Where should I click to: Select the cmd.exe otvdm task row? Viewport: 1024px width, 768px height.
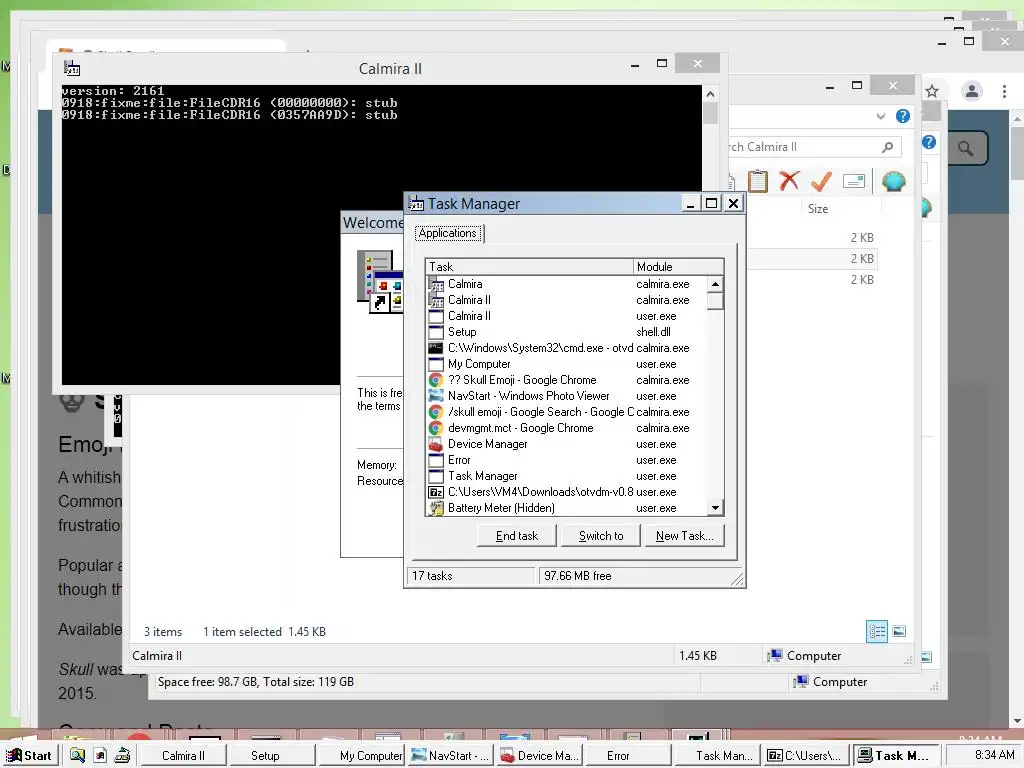[x=567, y=348]
